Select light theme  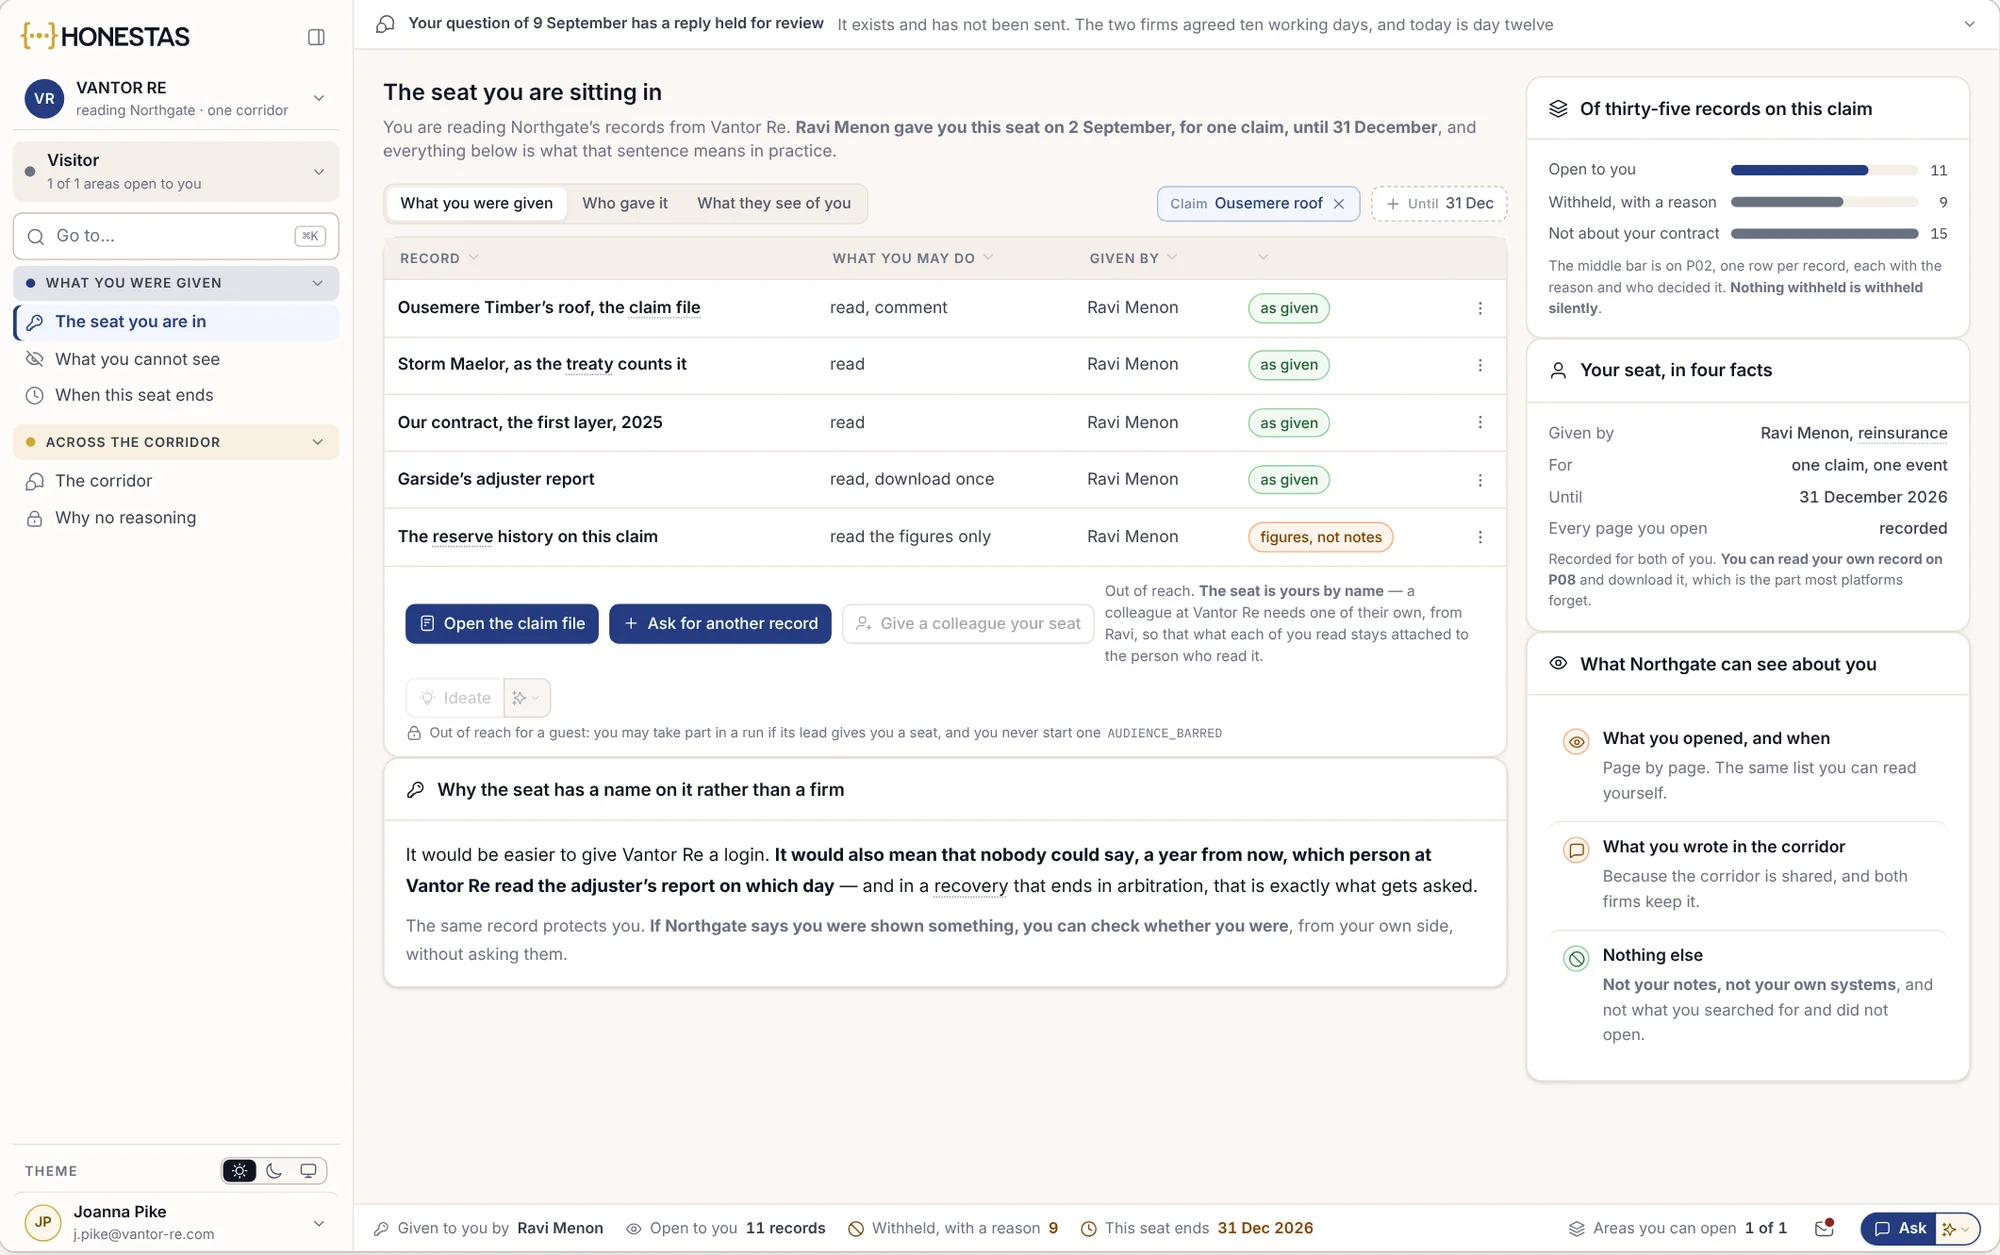239,1171
